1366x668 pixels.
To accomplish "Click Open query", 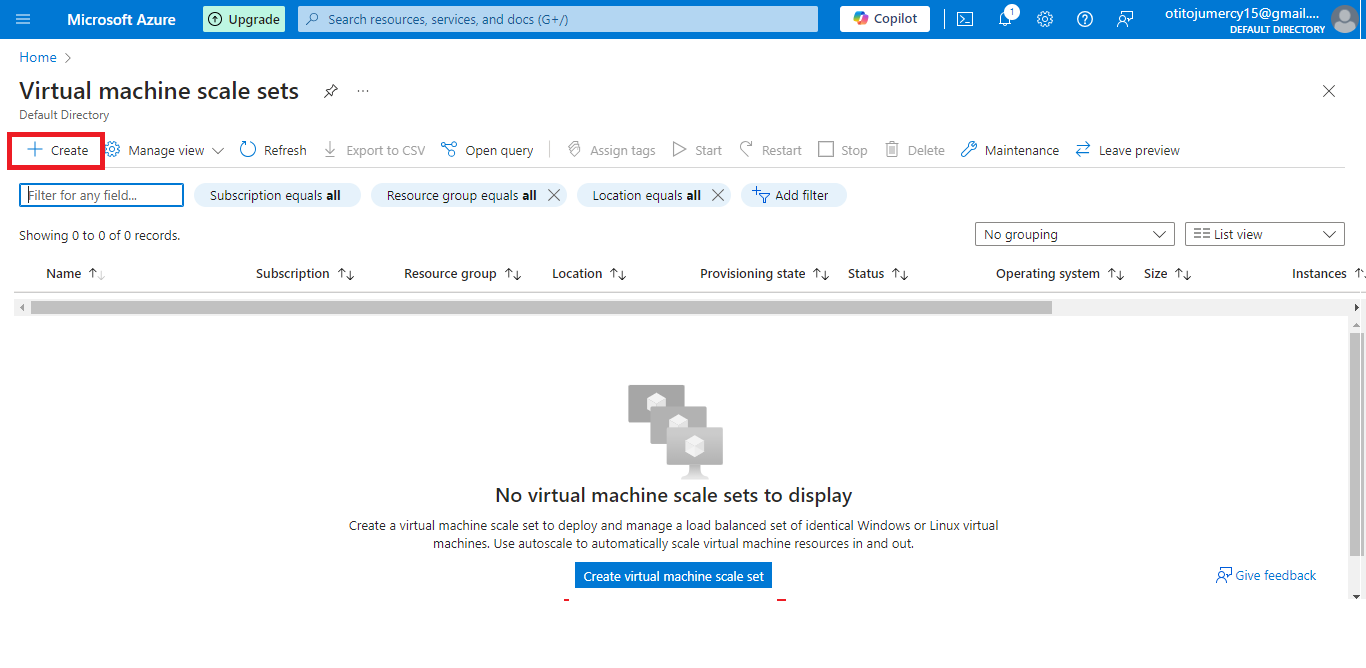I will [x=487, y=150].
